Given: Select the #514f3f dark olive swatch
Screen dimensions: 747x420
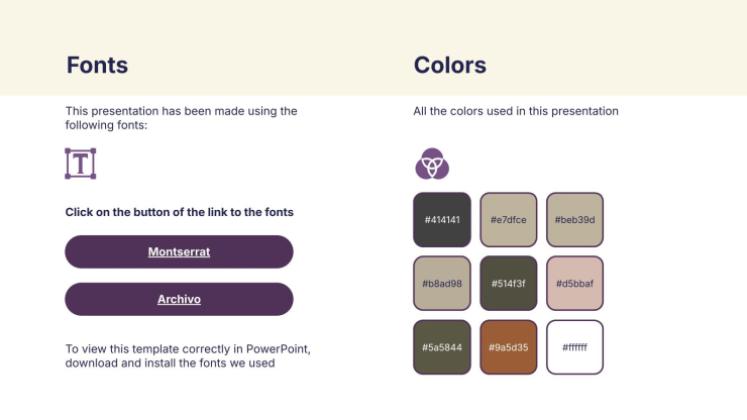Looking at the screenshot, I should pyautogui.click(x=508, y=283).
